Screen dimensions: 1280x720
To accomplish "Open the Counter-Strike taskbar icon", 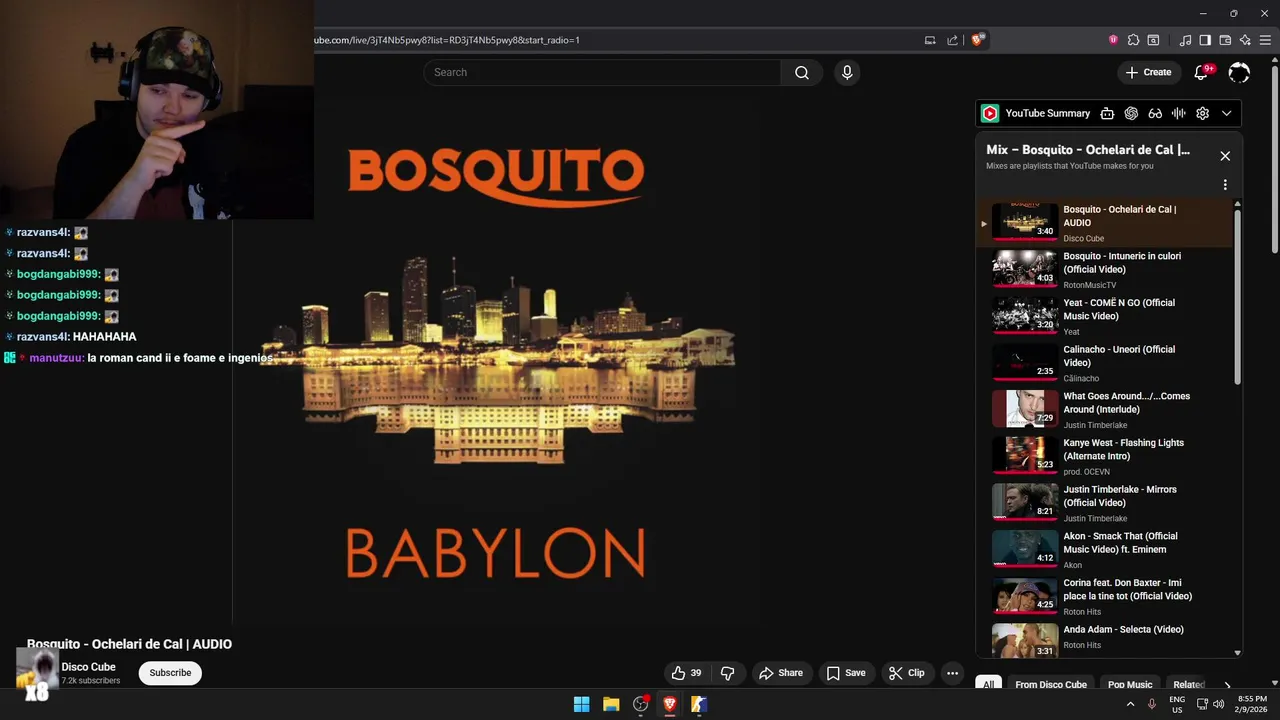I will [x=699, y=704].
